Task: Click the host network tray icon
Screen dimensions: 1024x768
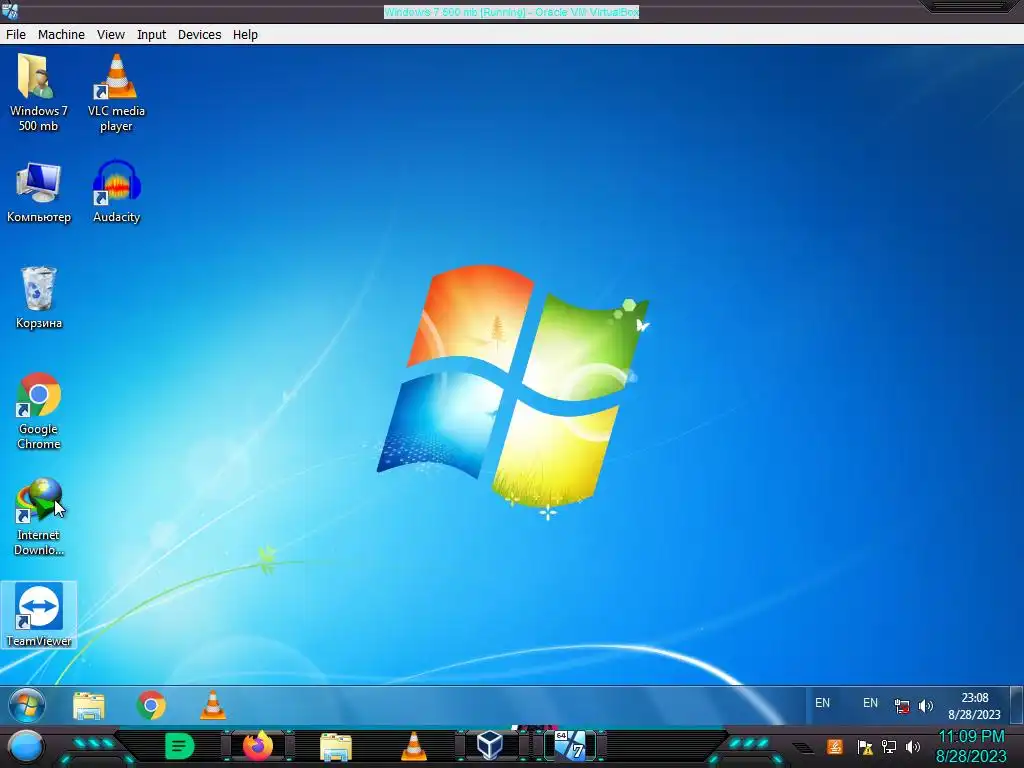Action: (889, 746)
